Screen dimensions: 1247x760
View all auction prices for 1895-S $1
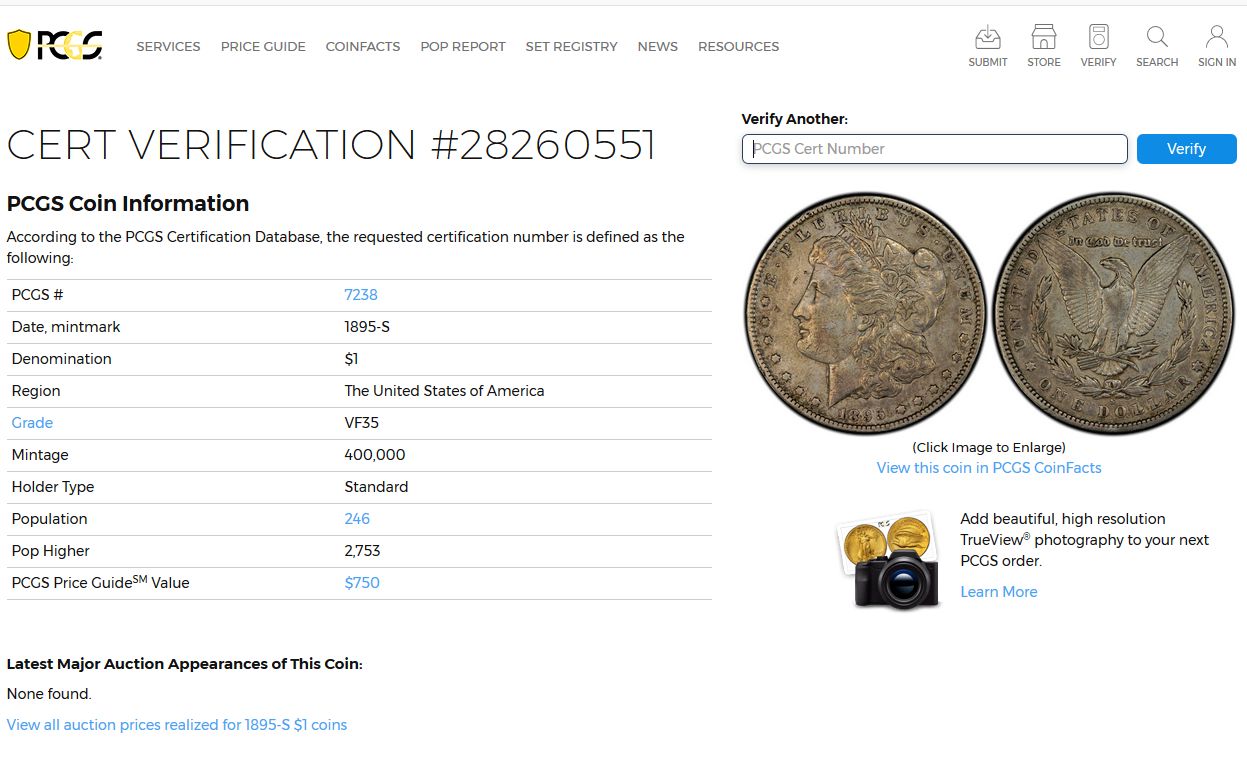click(177, 725)
